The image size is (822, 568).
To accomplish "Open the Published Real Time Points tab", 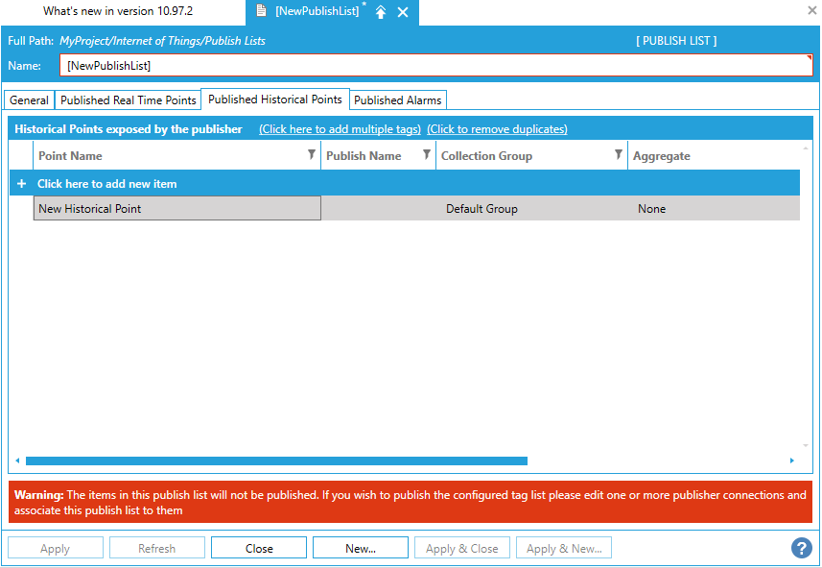I will click(x=128, y=100).
